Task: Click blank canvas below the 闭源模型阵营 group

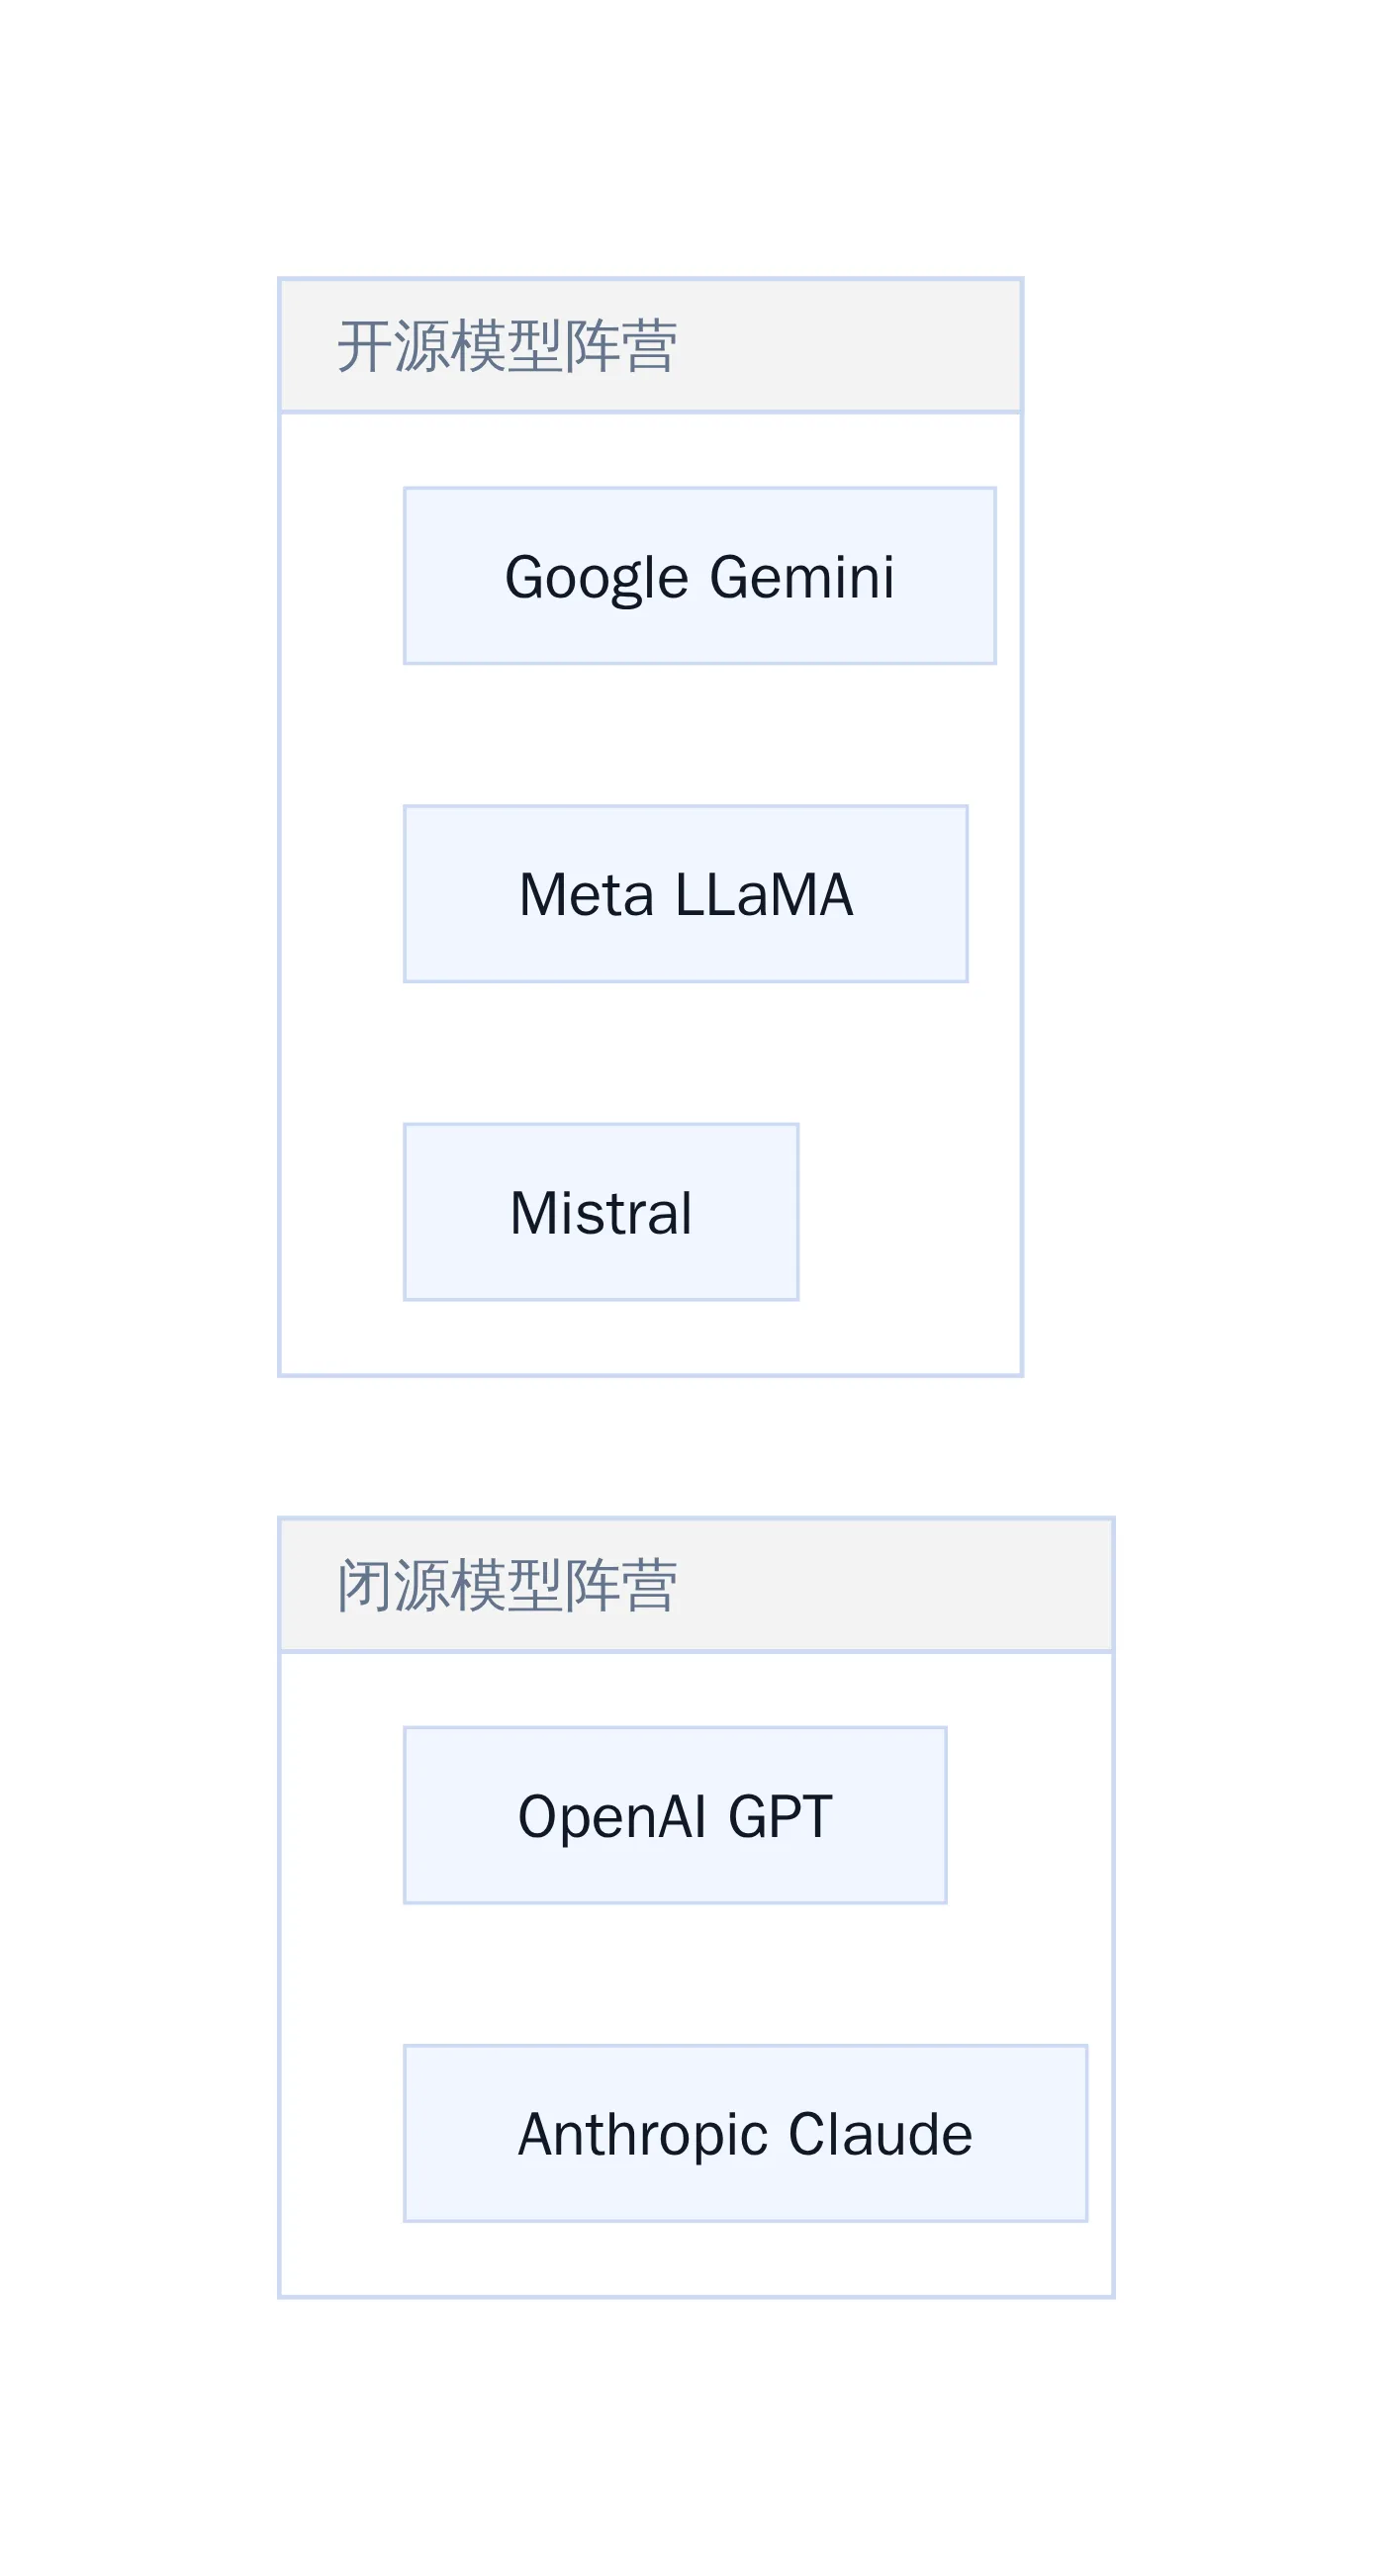Action: coord(696,2437)
